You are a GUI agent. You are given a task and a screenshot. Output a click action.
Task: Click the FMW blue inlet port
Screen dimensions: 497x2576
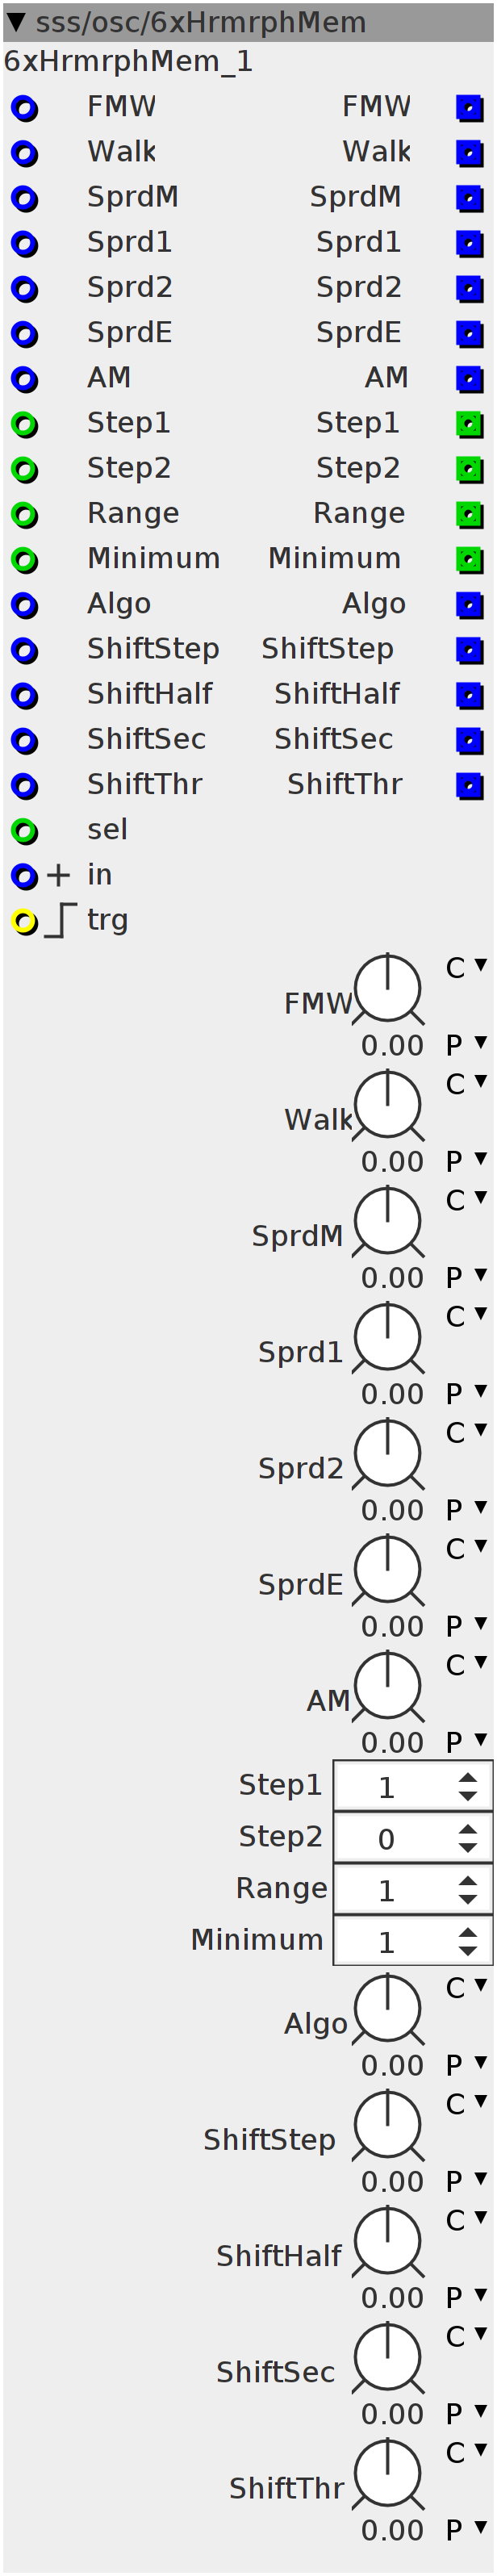(24, 108)
